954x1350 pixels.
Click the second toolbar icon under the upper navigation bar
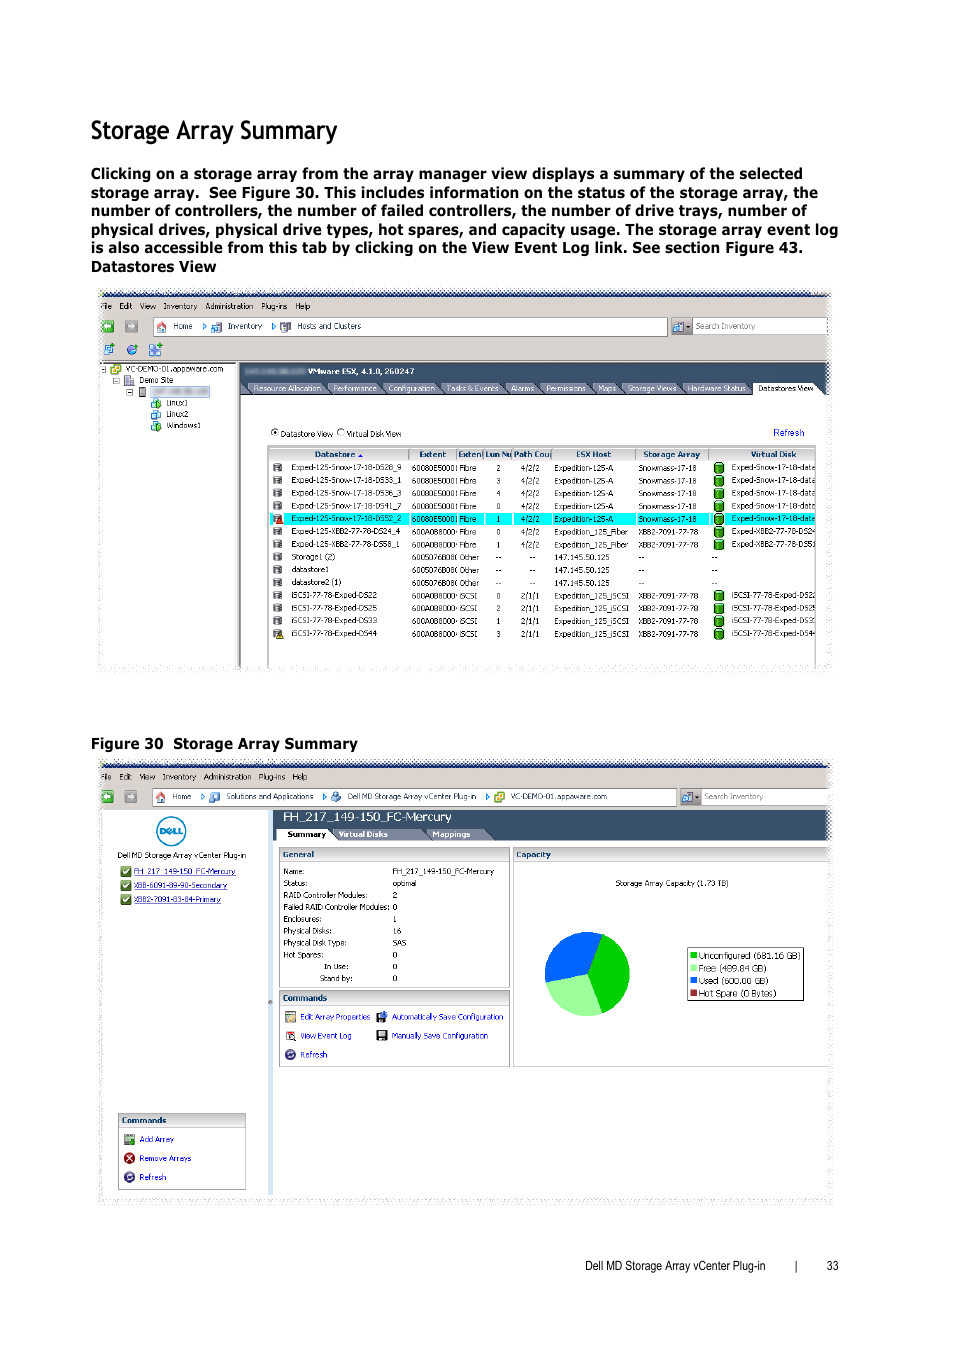[132, 349]
